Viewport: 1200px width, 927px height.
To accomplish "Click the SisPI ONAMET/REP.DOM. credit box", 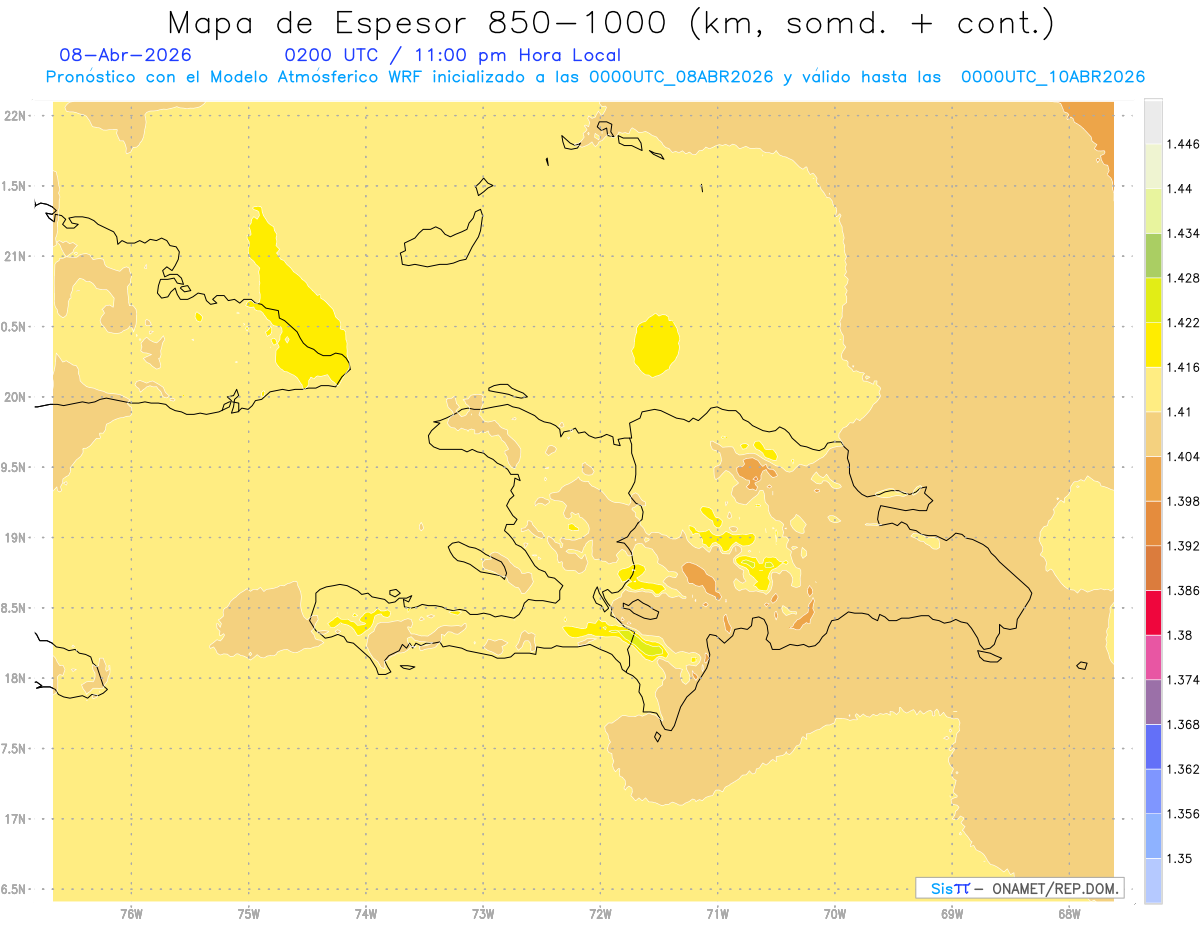I will click(x=1019, y=888).
